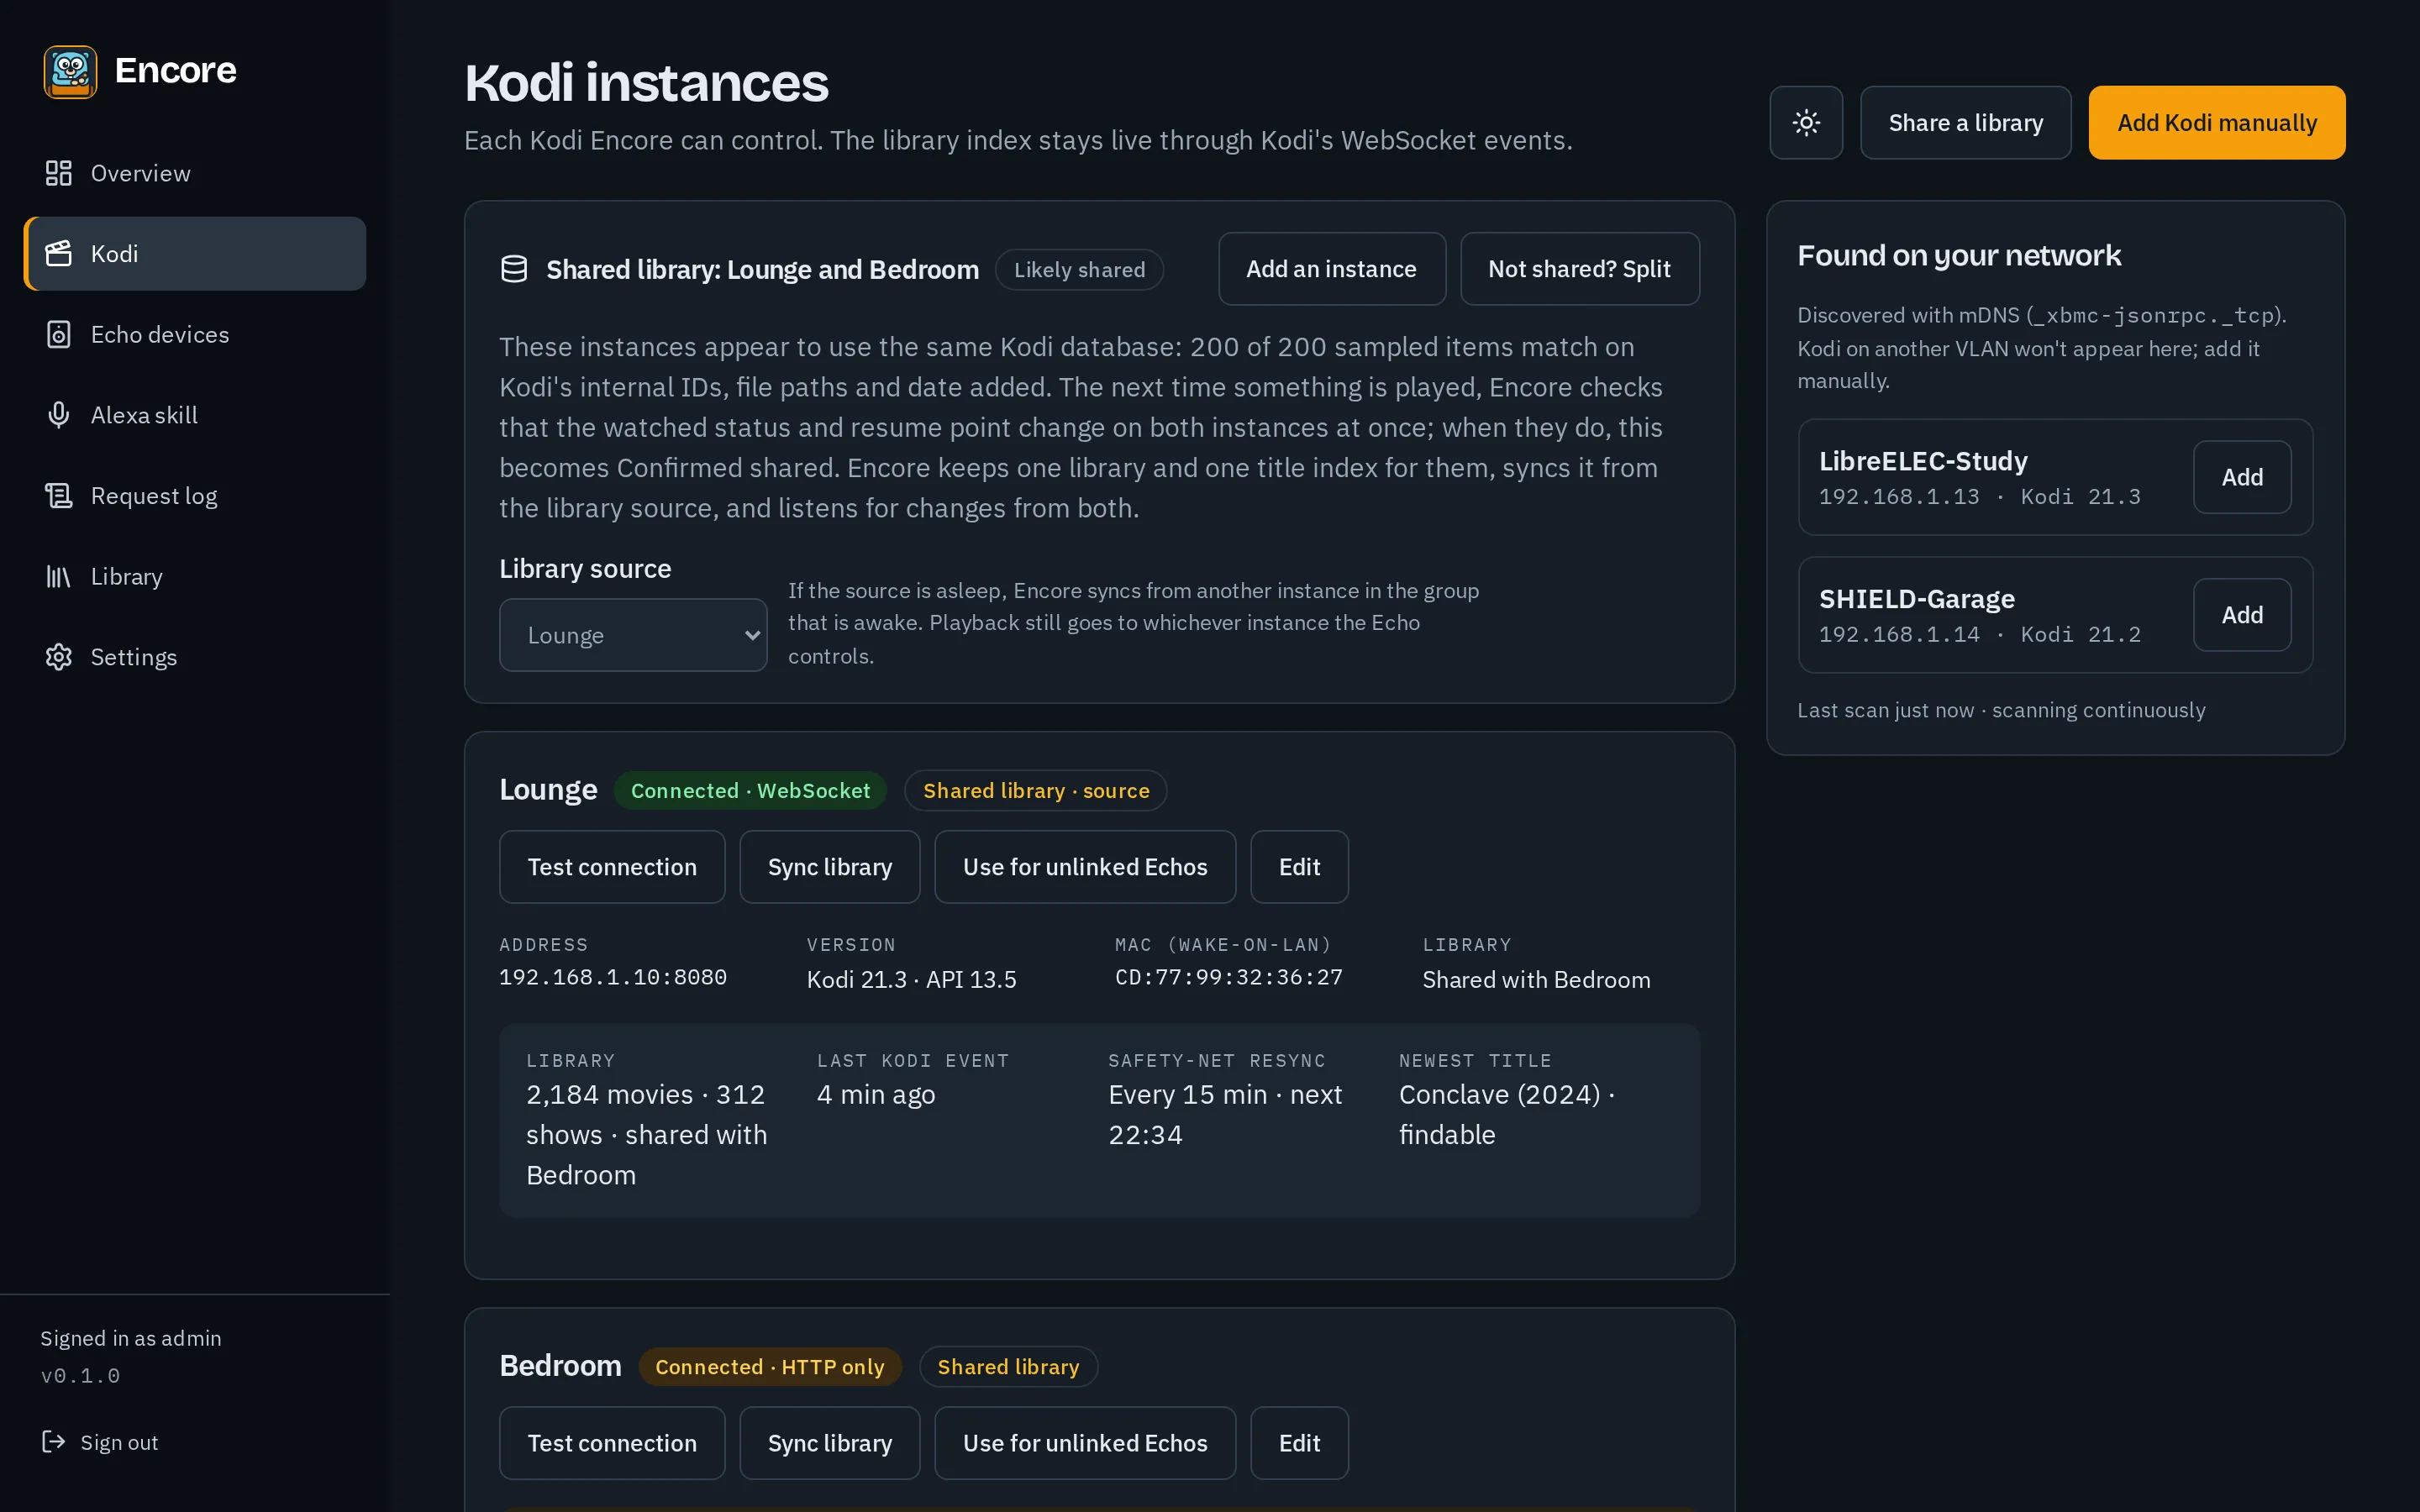Screen dimensions: 2420x1512
Task: Click the address 192.168.1.10:8080
Action: pyautogui.click(x=613, y=977)
